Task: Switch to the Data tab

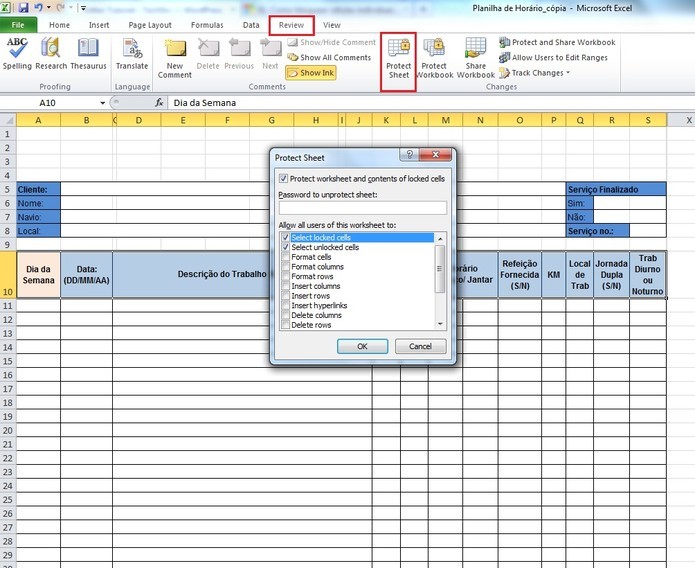Action: (x=251, y=25)
